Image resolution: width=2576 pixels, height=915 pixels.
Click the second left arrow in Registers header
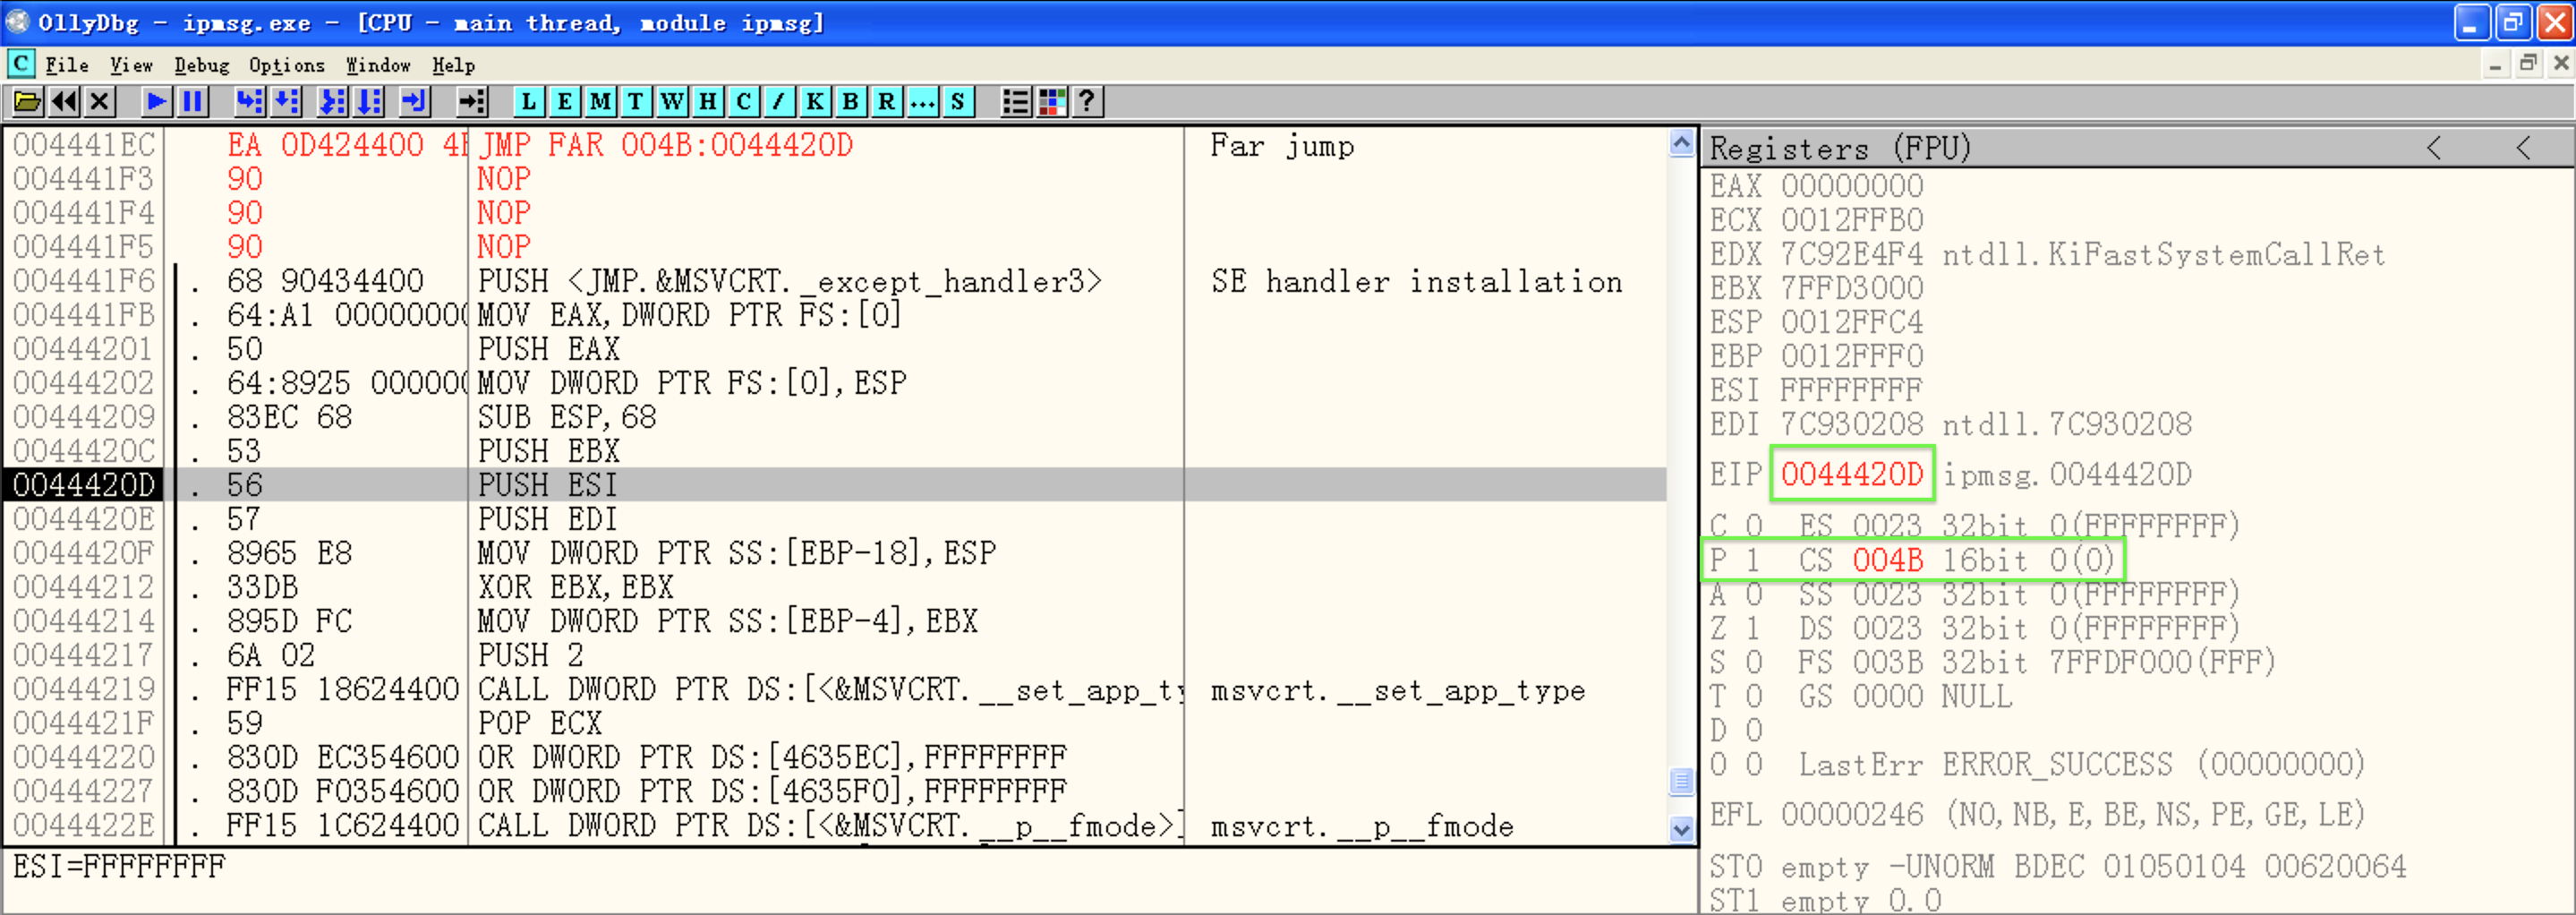click(x=2524, y=148)
